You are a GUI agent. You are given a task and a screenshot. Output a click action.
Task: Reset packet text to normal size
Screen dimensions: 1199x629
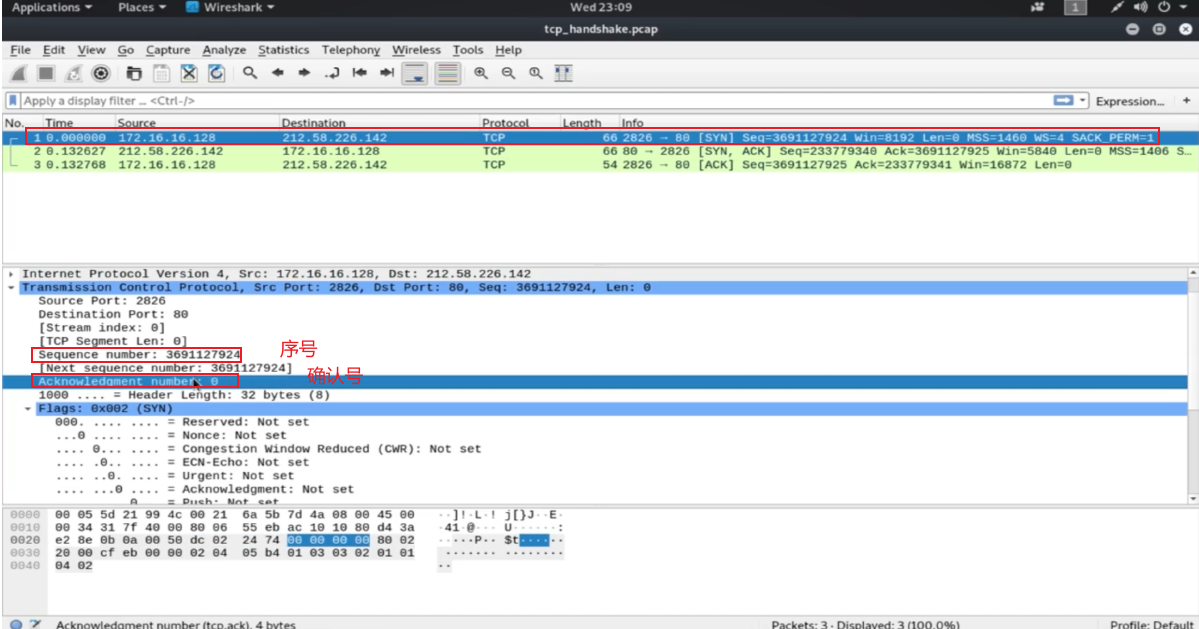[536, 73]
